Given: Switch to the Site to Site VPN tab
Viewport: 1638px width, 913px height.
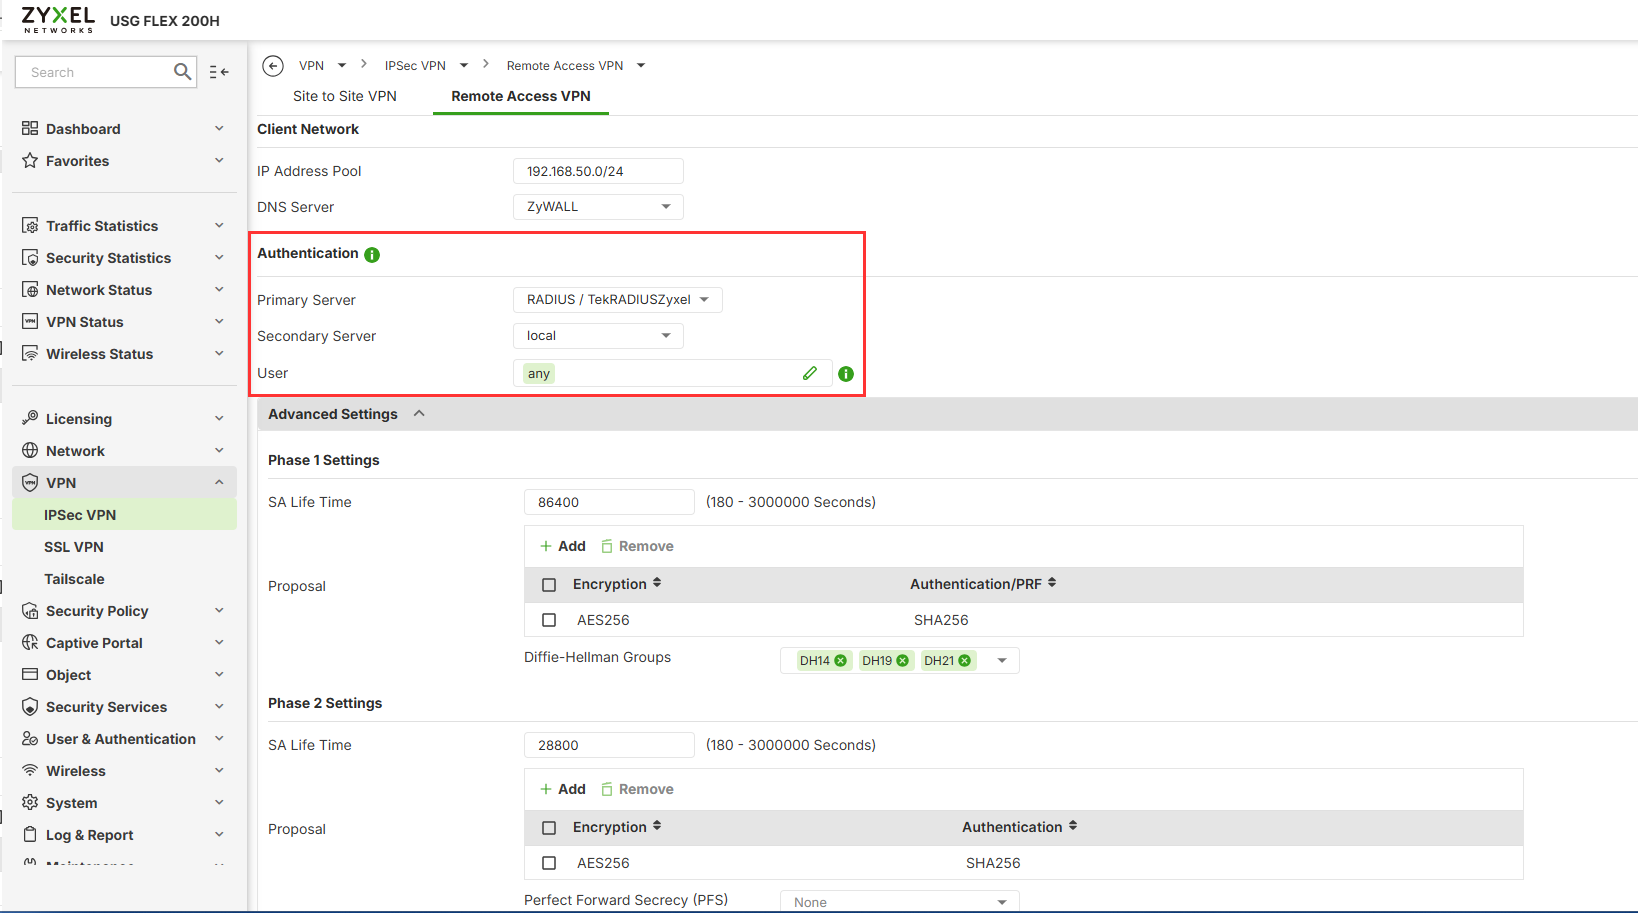Looking at the screenshot, I should tap(345, 96).
